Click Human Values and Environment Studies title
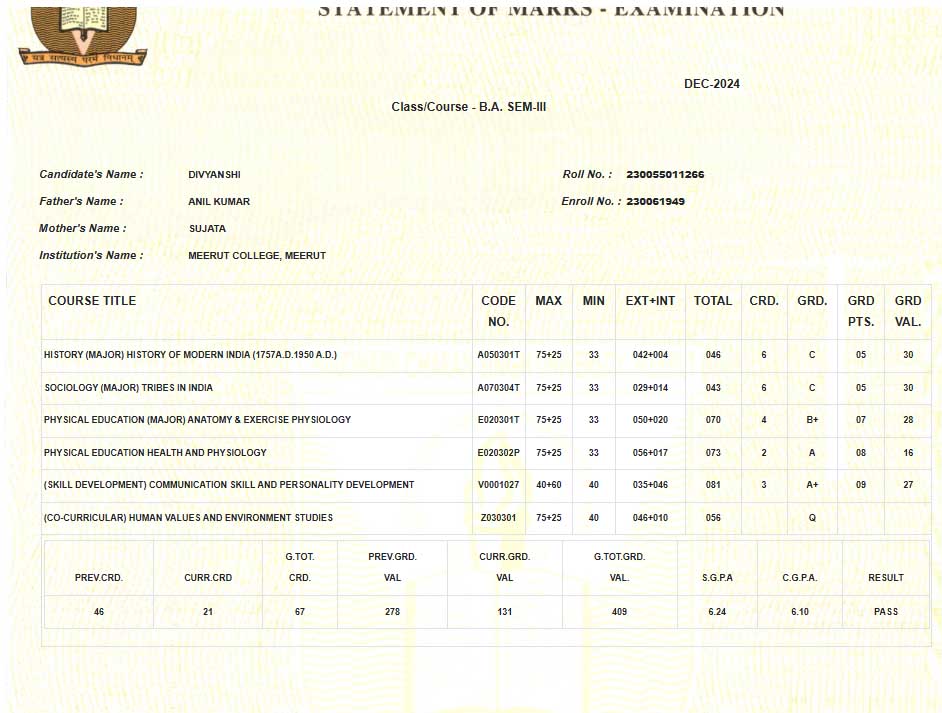The height and width of the screenshot is (713, 942). point(188,518)
